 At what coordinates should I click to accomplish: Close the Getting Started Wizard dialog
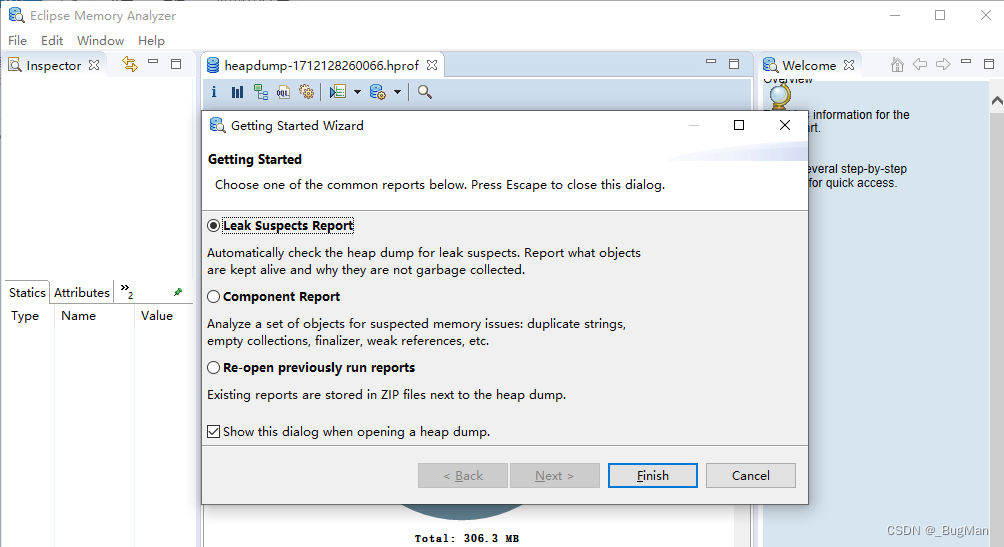point(785,125)
